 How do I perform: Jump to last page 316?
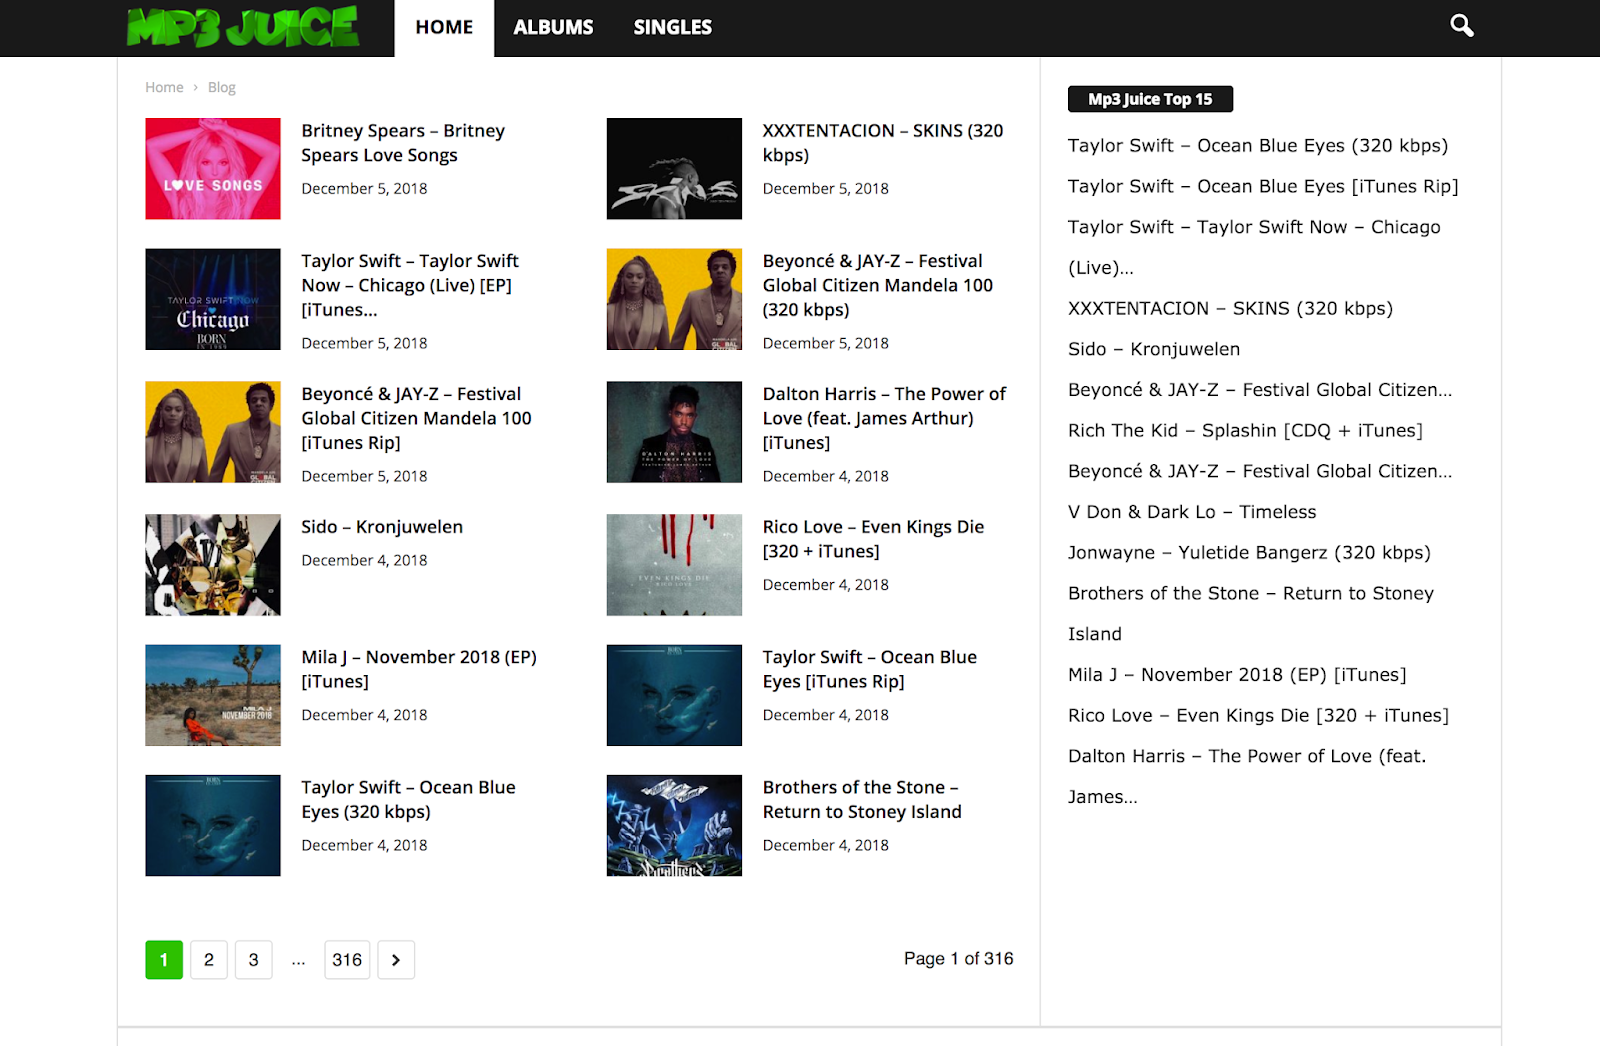[x=347, y=960]
